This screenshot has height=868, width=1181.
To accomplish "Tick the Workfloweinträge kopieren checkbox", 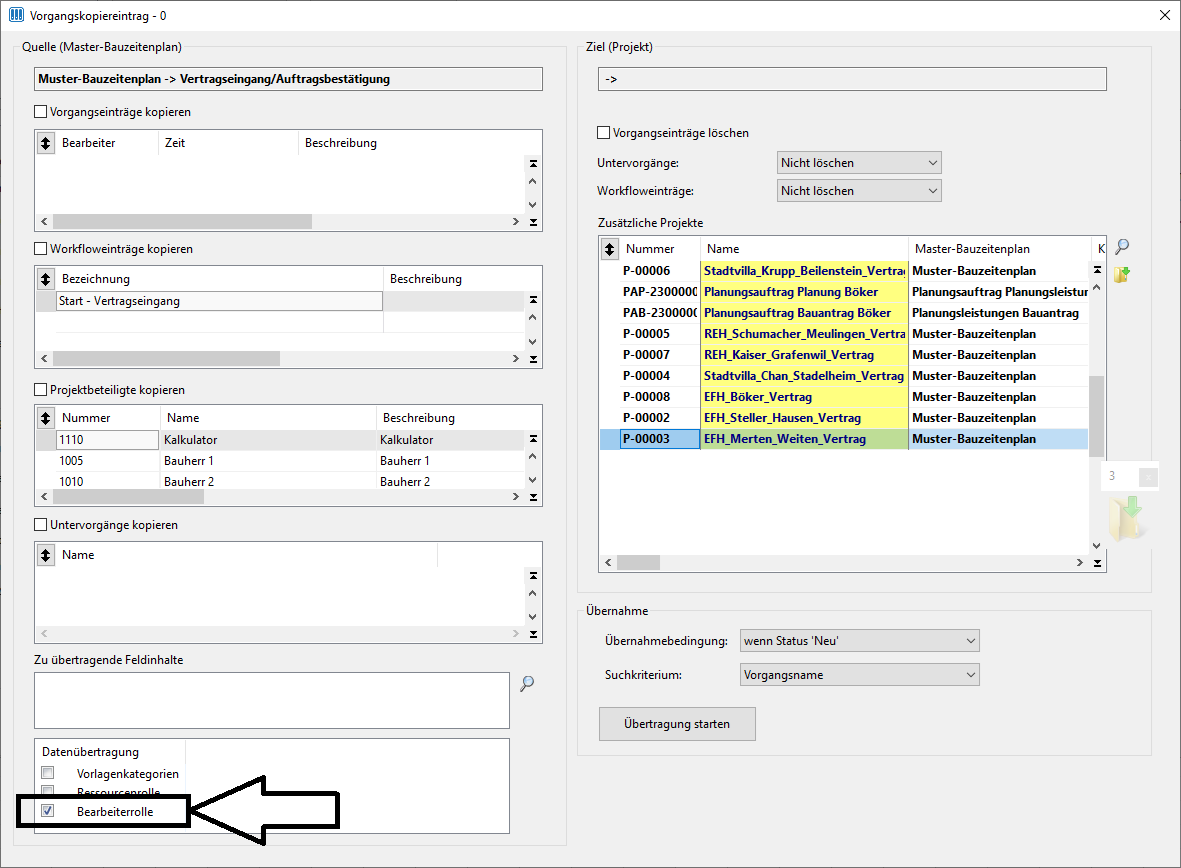I will click(x=41, y=249).
